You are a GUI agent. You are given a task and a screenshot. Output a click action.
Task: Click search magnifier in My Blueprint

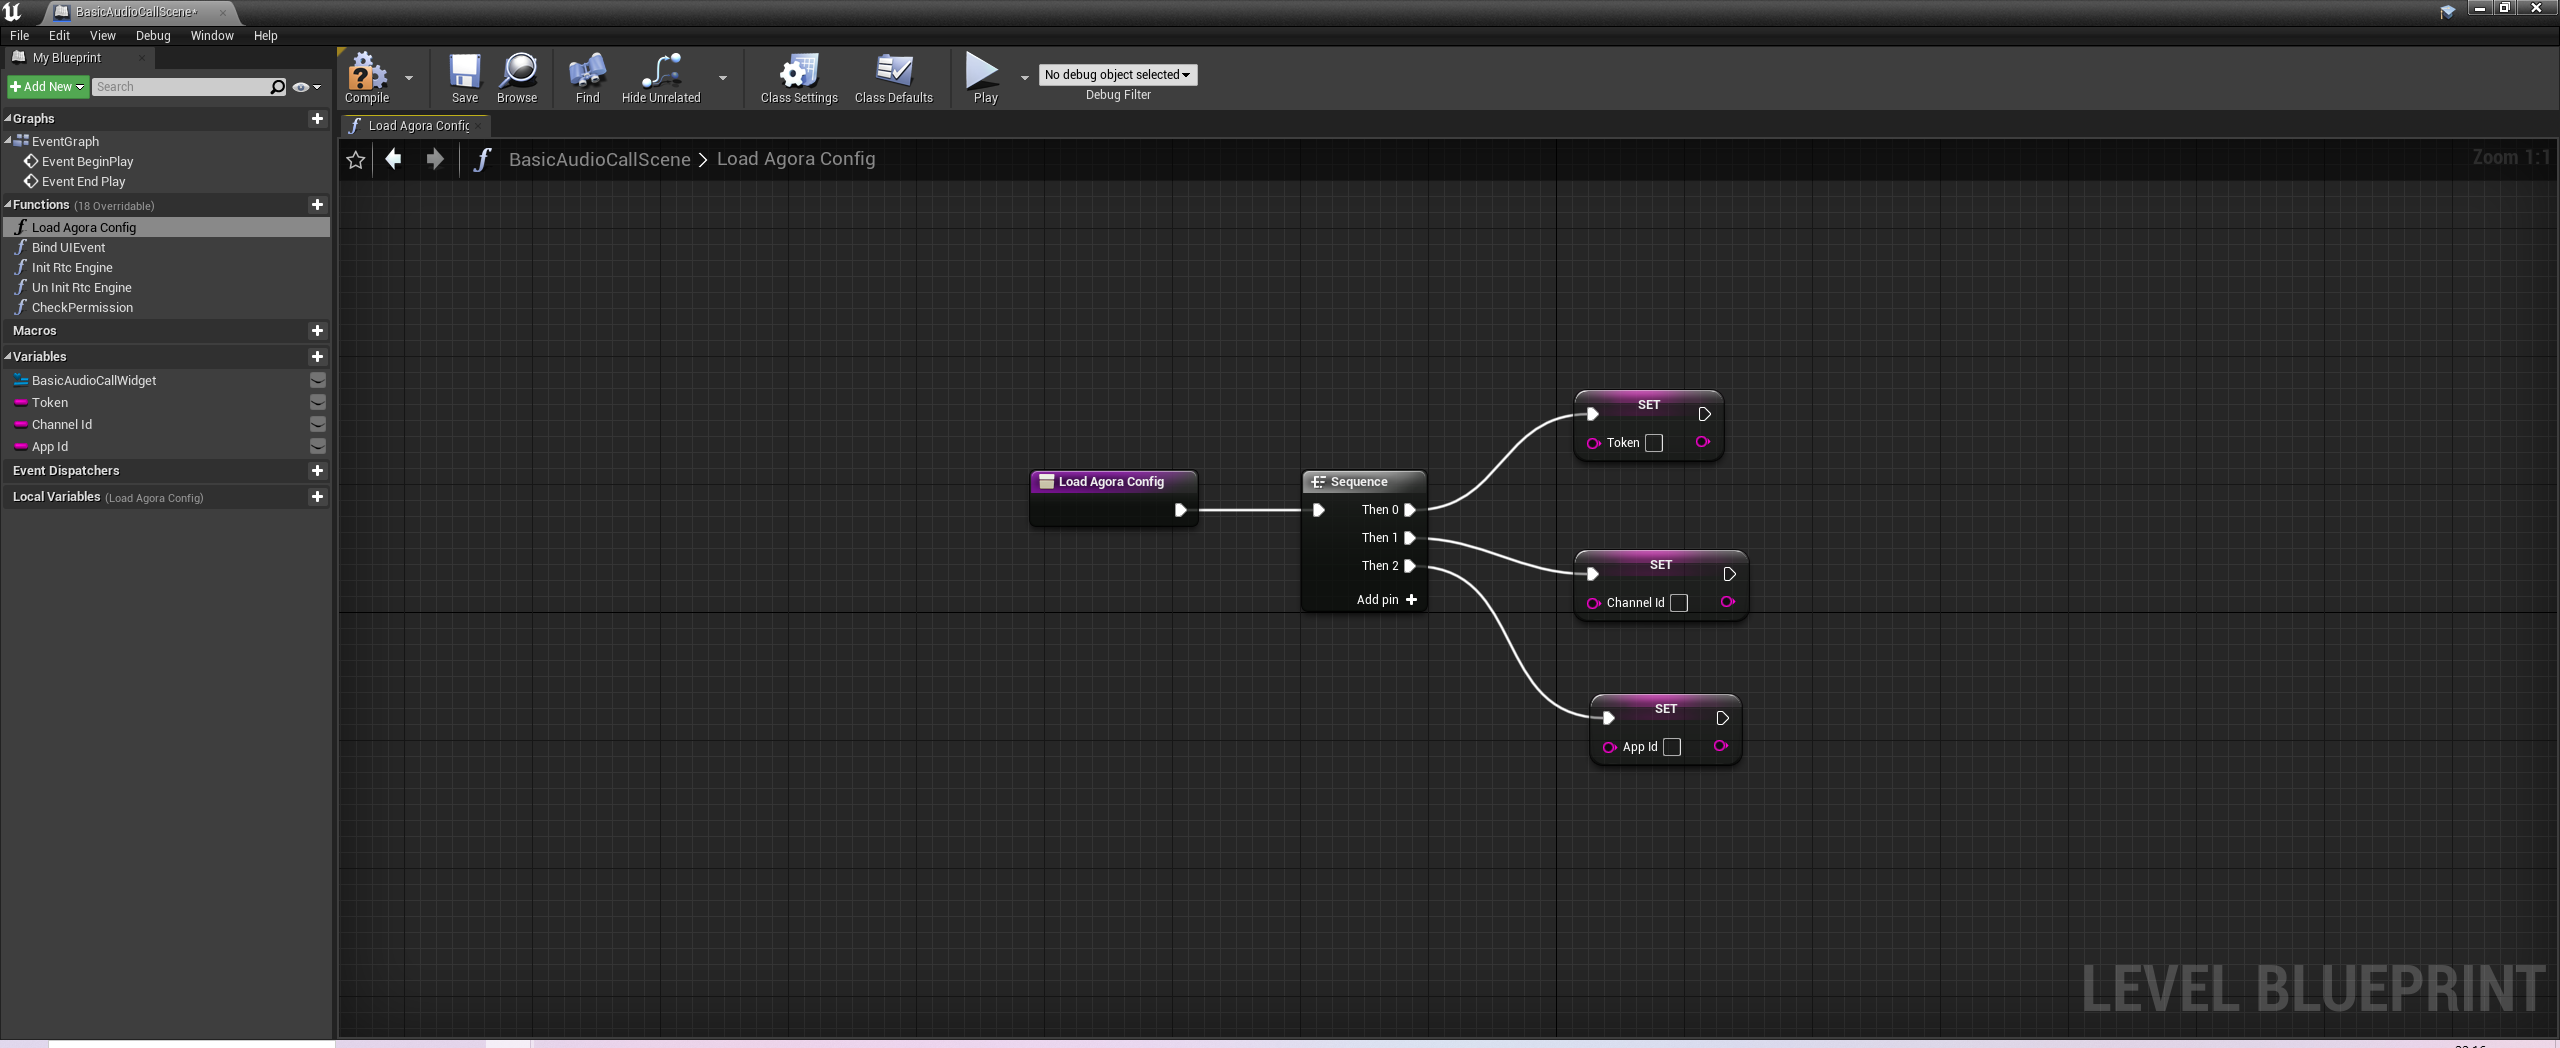click(x=278, y=87)
